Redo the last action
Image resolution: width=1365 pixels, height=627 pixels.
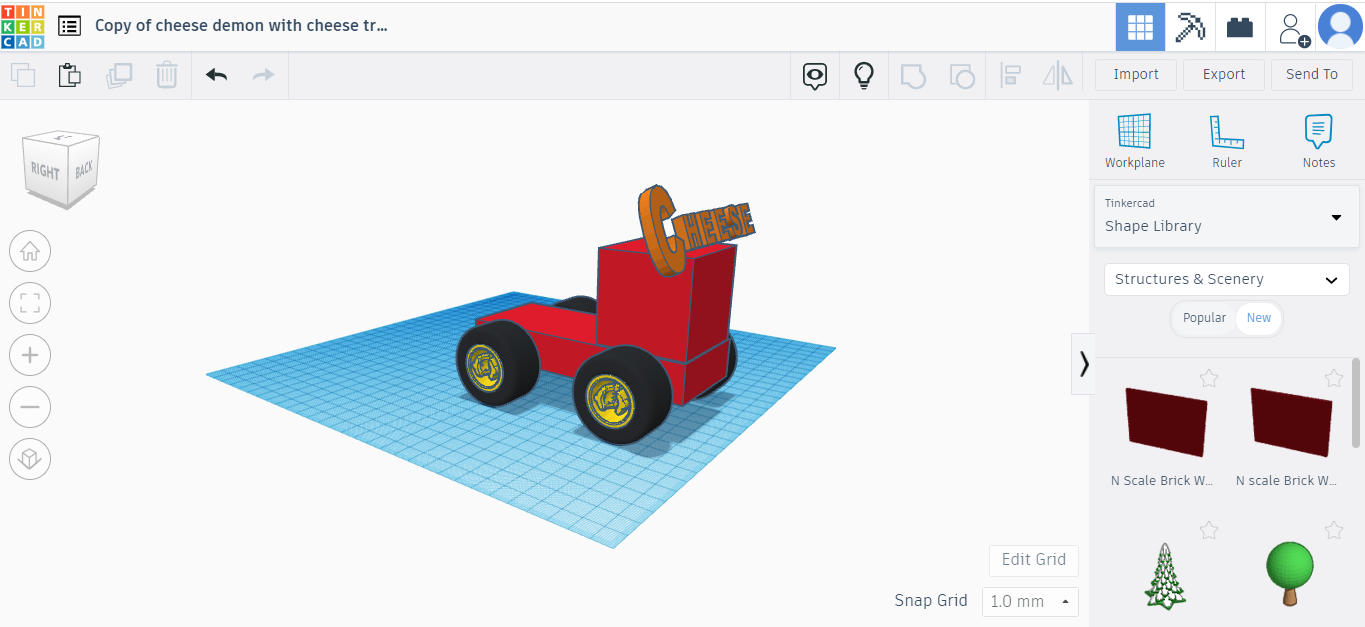(263, 75)
